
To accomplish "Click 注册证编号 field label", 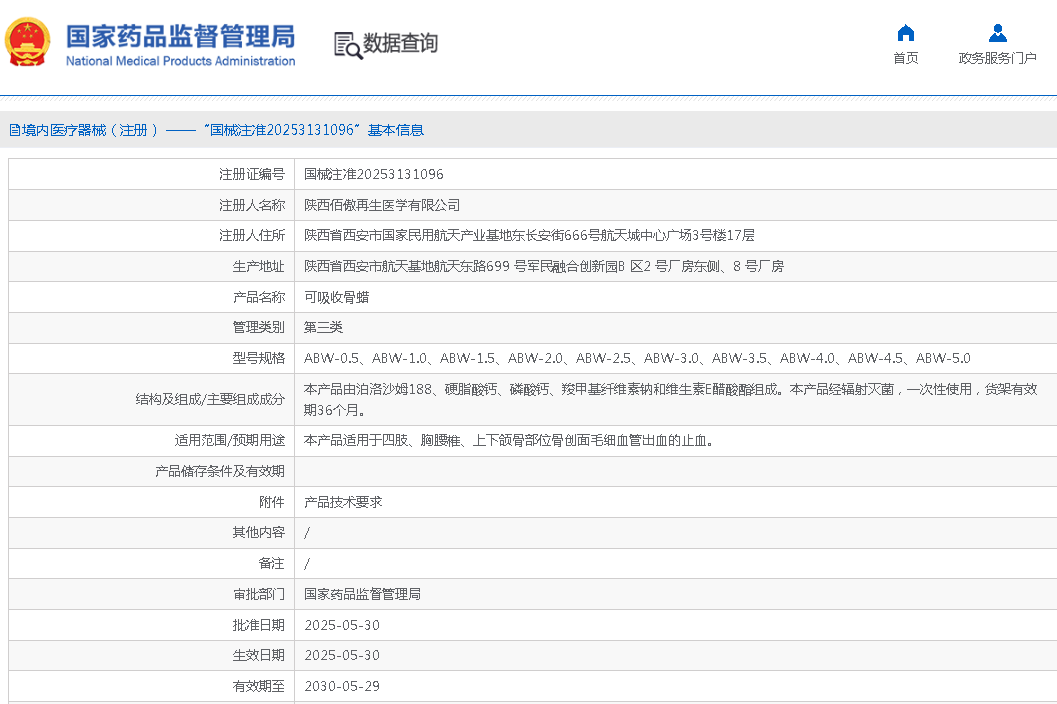I will (251, 174).
